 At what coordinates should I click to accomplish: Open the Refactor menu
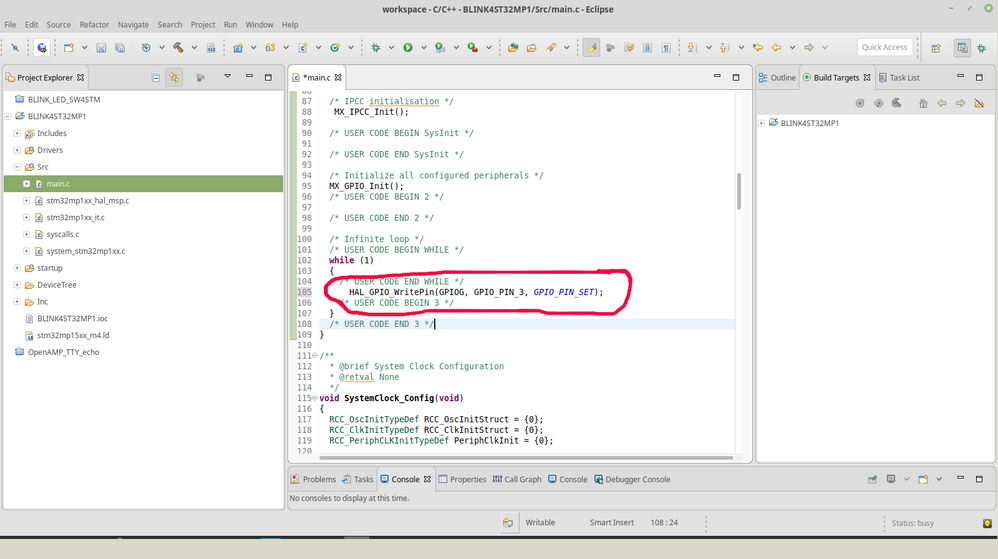click(94, 25)
